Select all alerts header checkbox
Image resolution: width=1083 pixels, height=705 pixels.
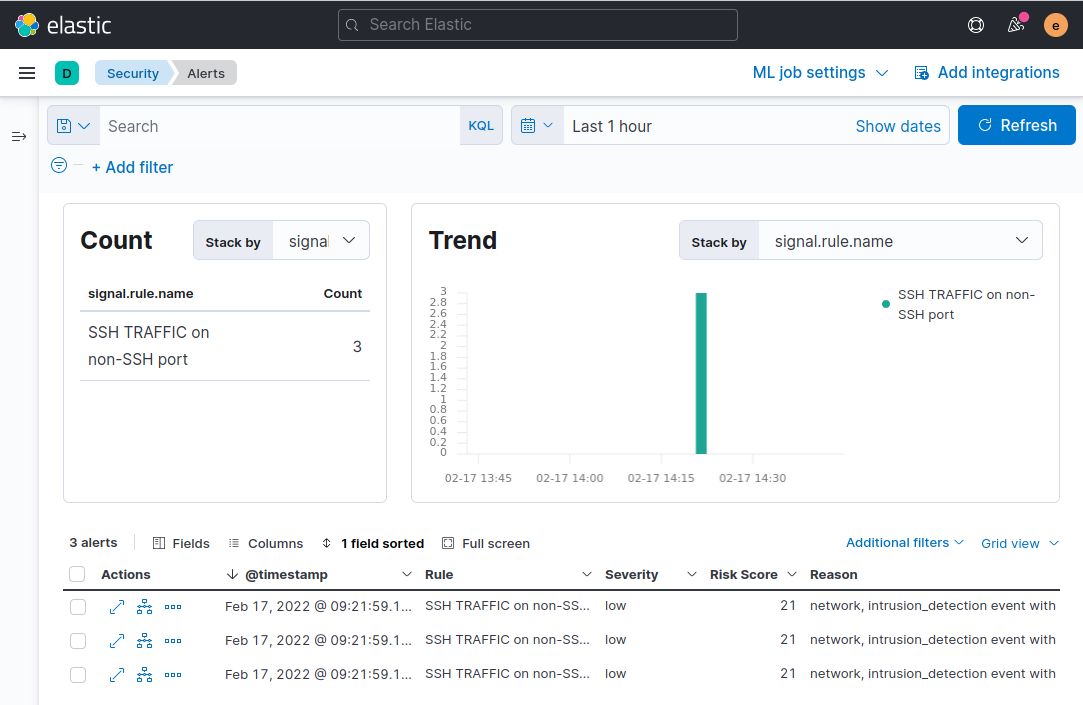77,574
